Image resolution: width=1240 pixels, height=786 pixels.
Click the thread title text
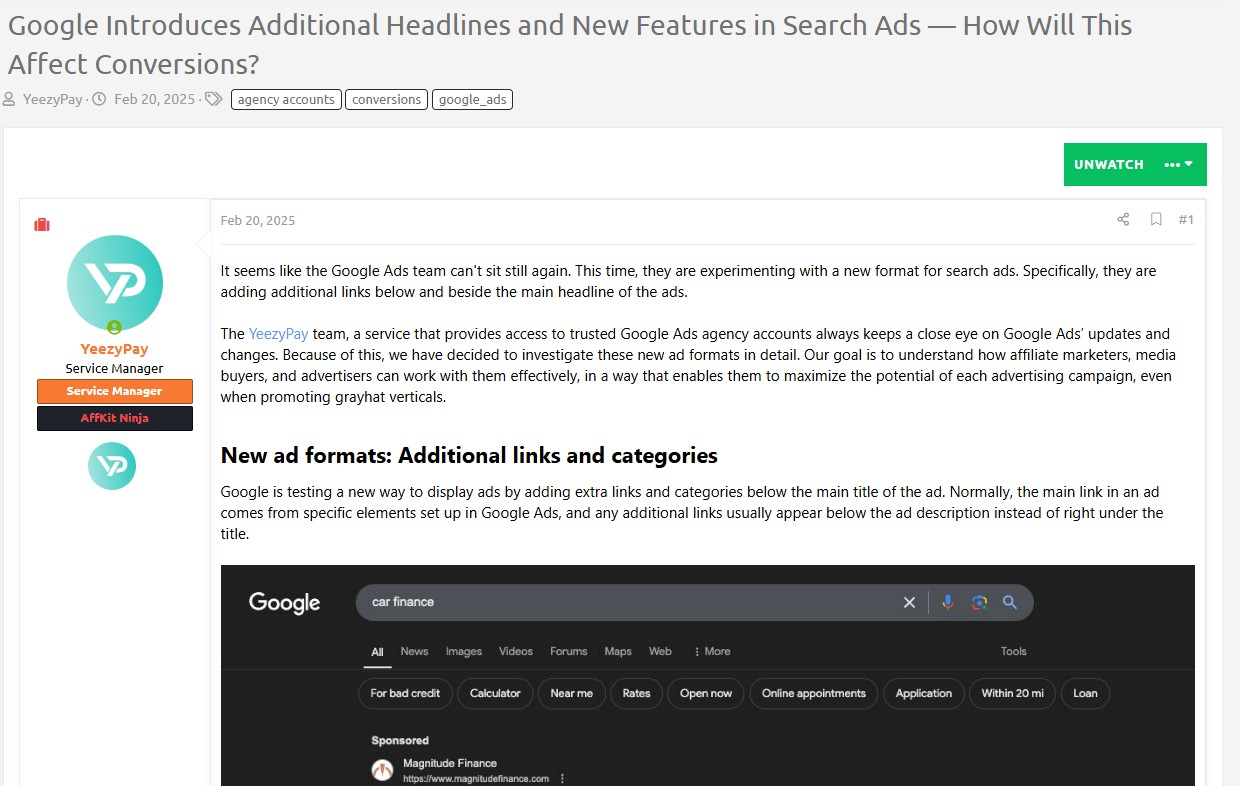coord(570,44)
